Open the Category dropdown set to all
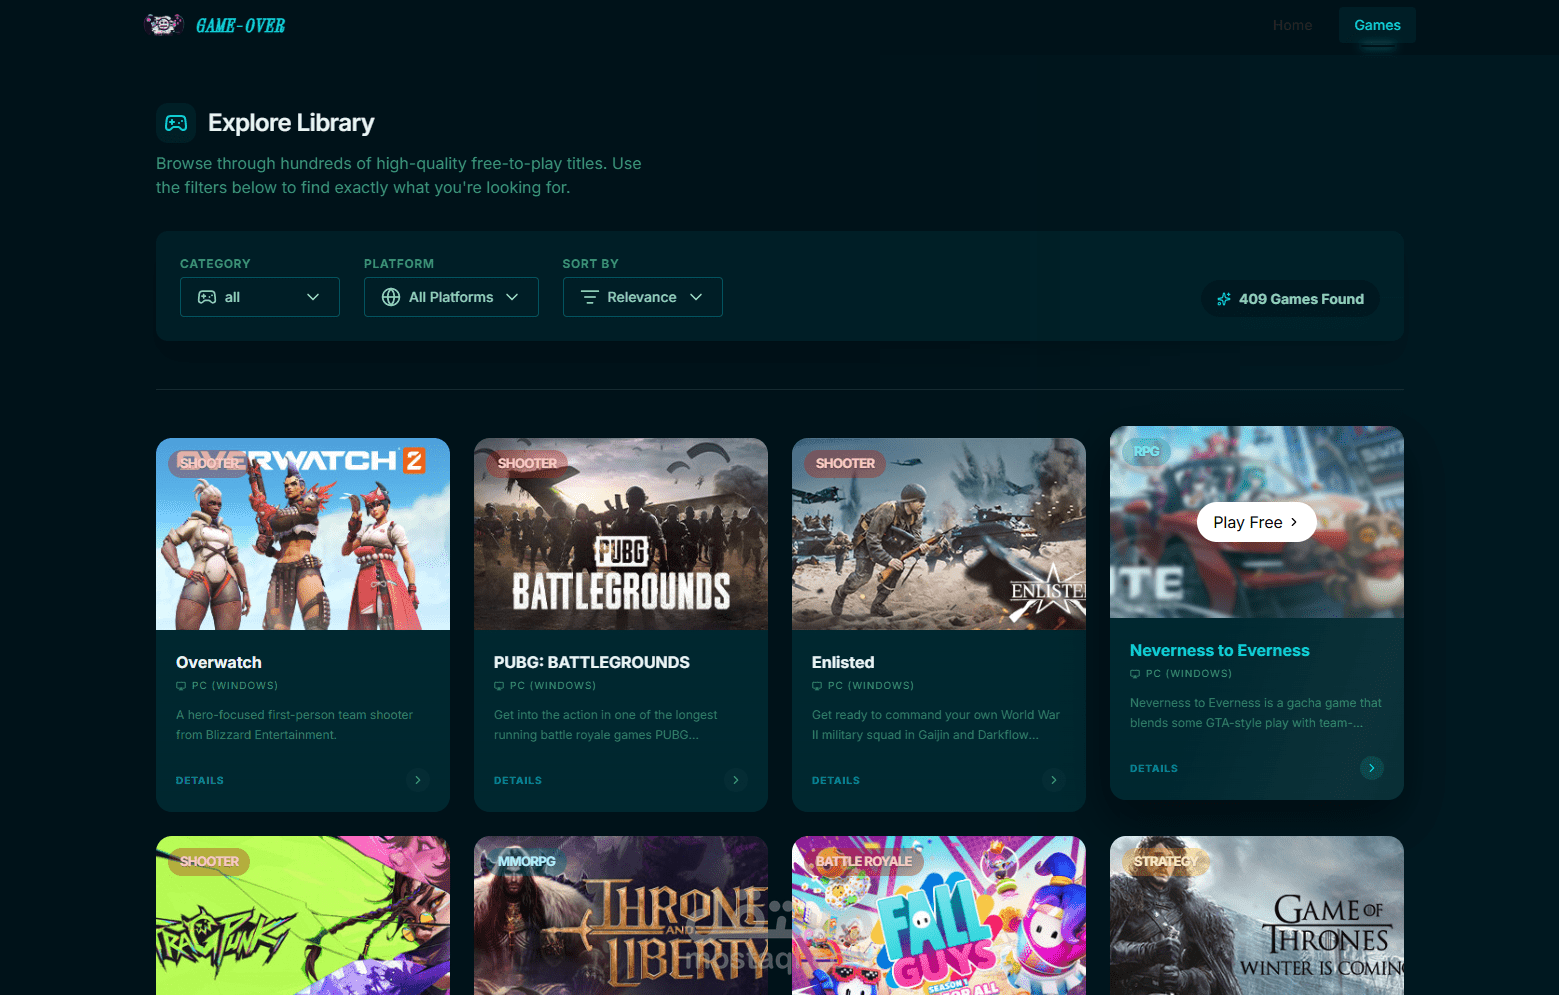1559x995 pixels. (260, 297)
